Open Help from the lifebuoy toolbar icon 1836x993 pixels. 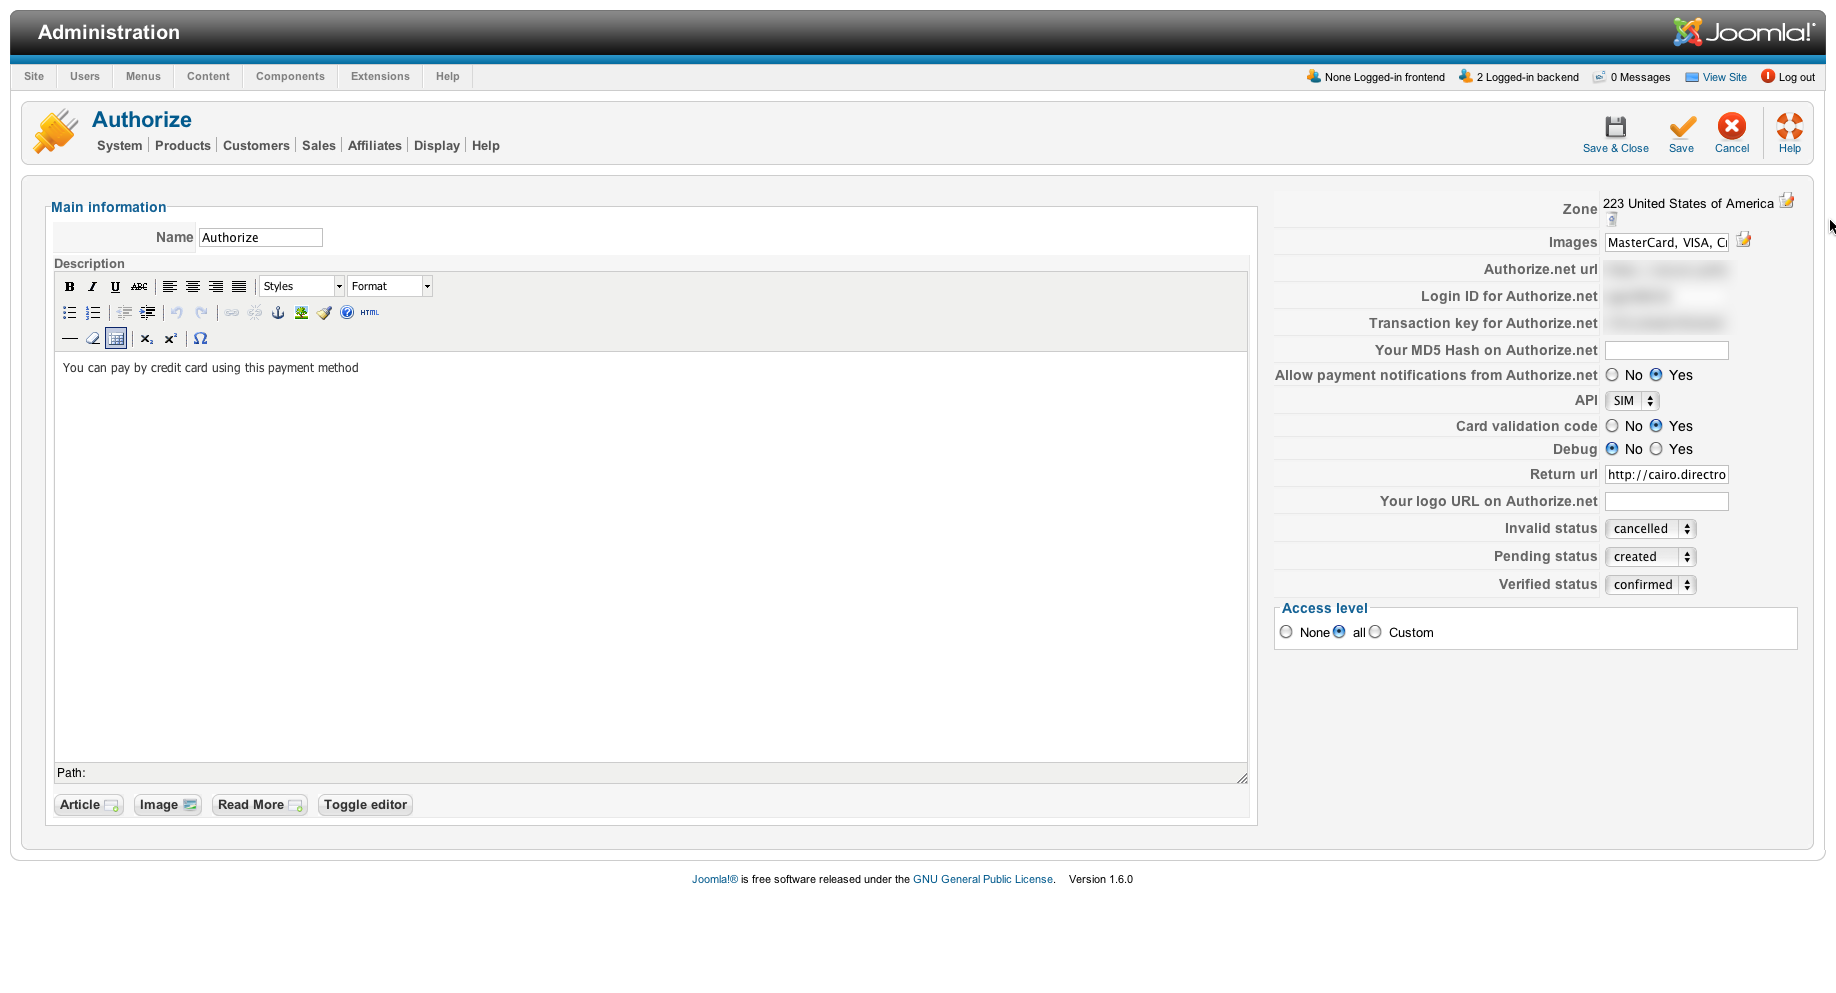1790,134
